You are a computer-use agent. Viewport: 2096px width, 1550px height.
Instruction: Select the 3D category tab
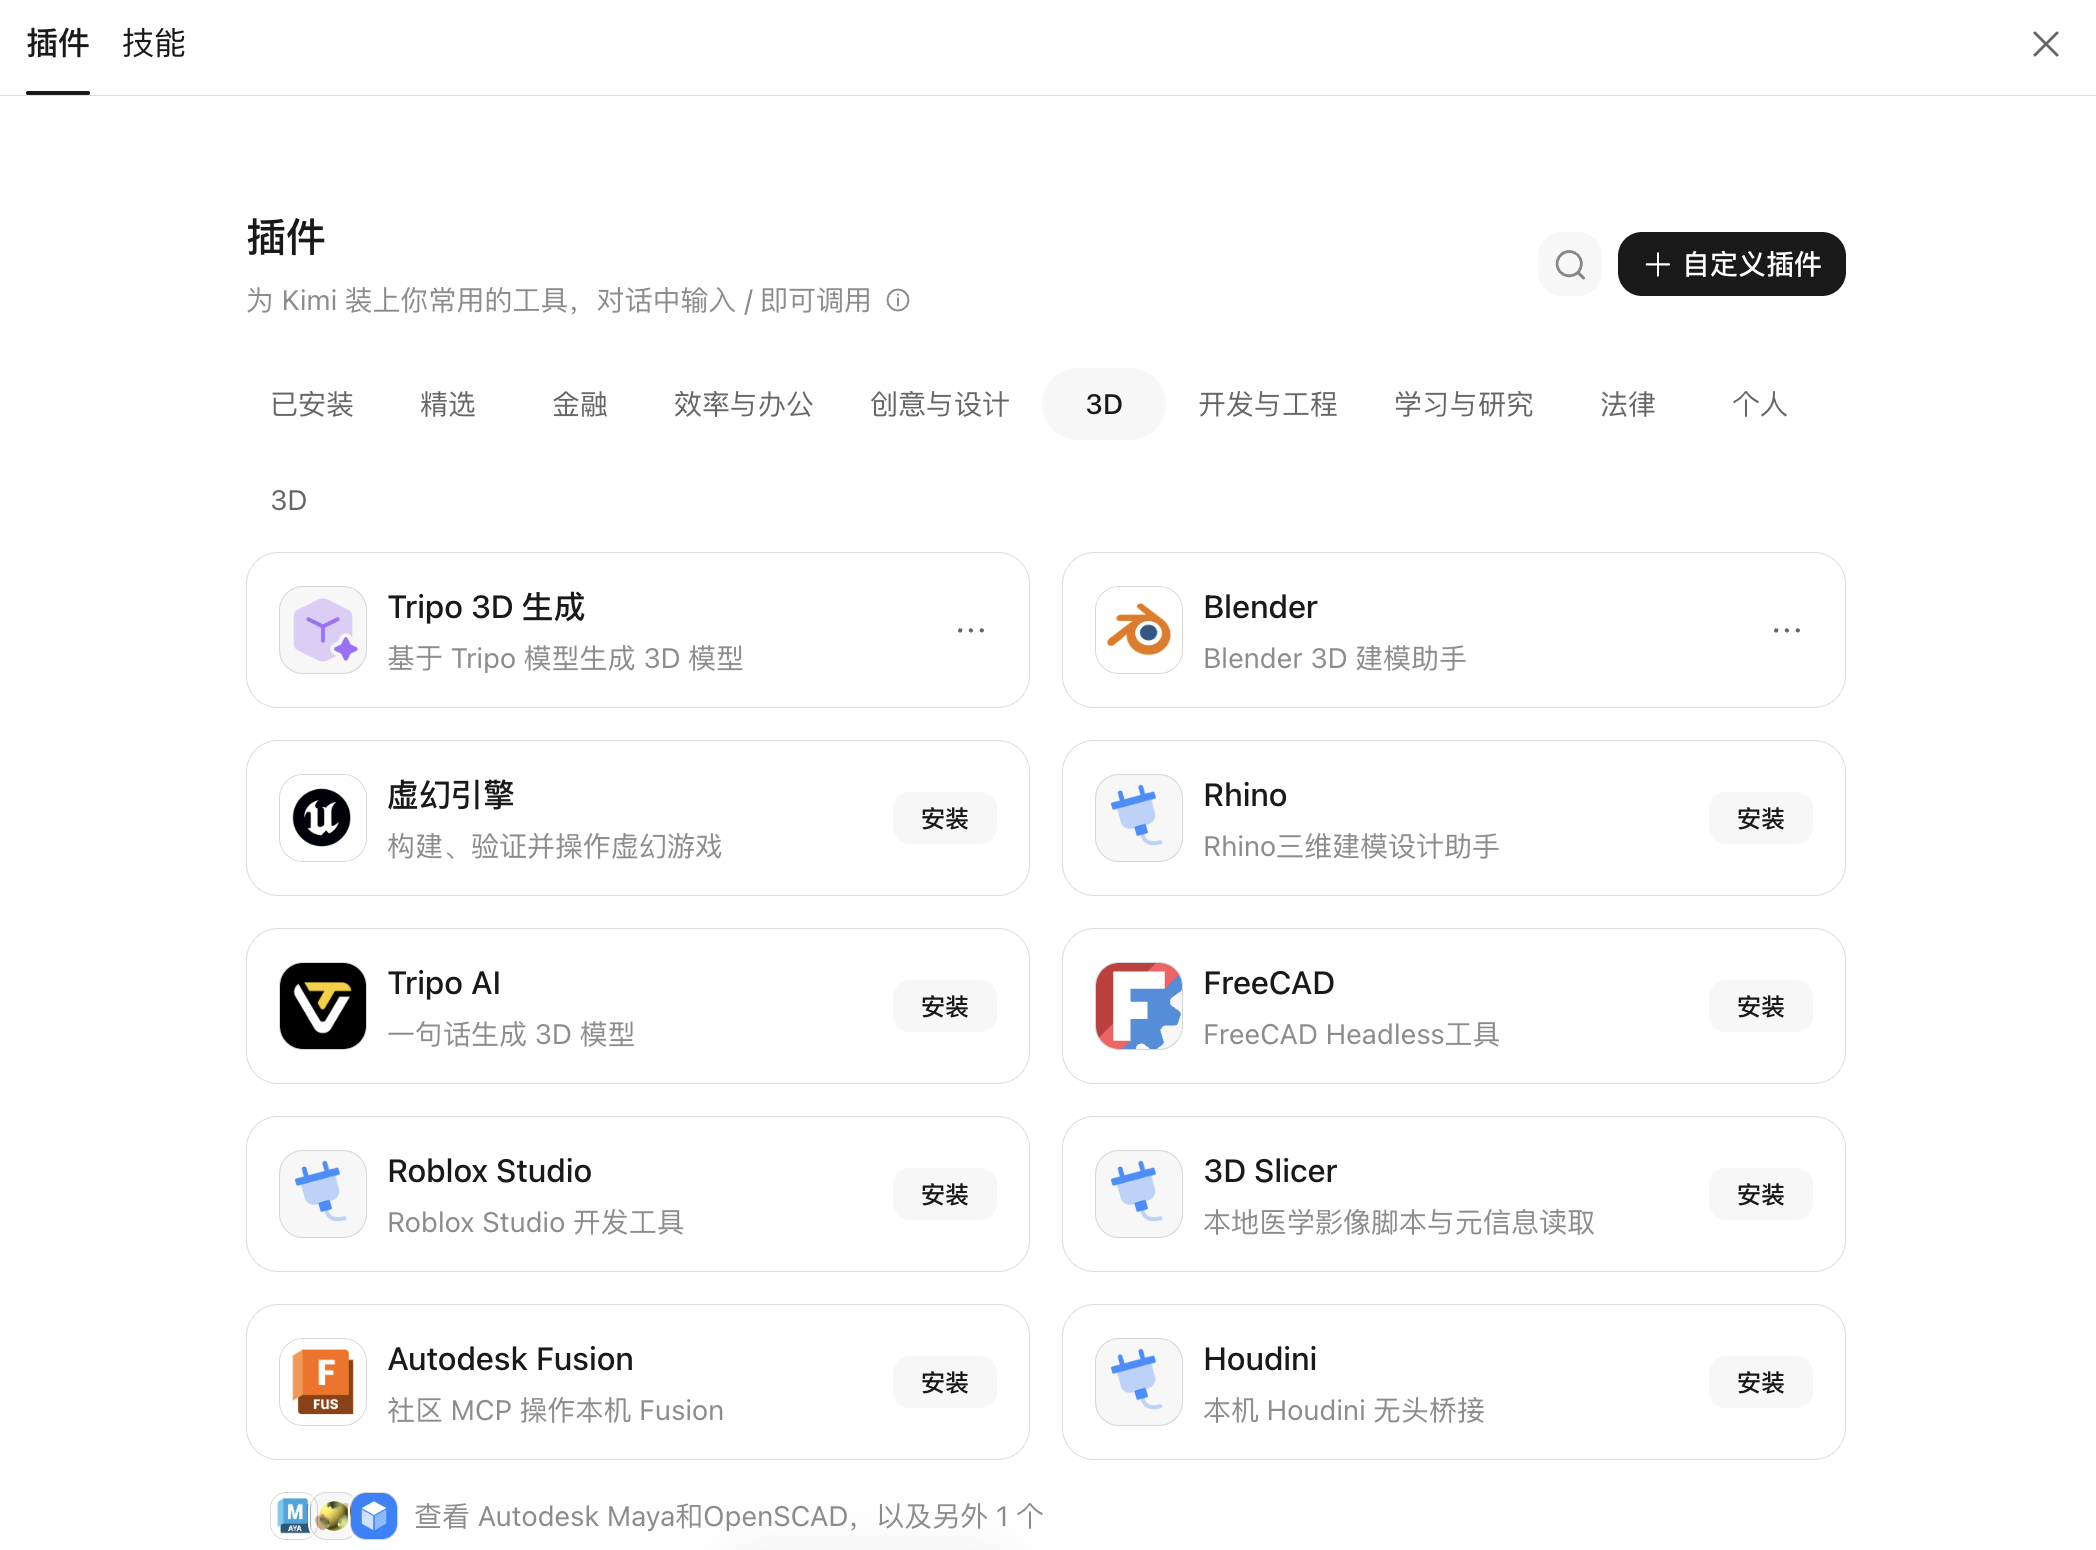coord(1104,404)
